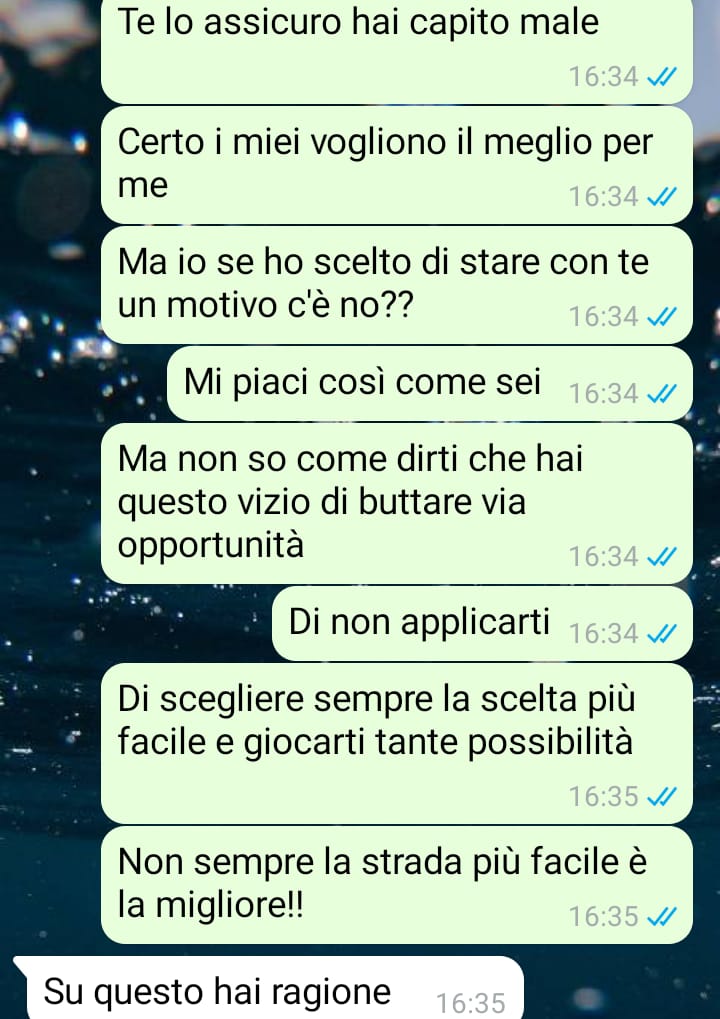This screenshot has height=1019, width=720.
Task: Select the 'Ma non so come dirti' message
Action: [x=396, y=504]
